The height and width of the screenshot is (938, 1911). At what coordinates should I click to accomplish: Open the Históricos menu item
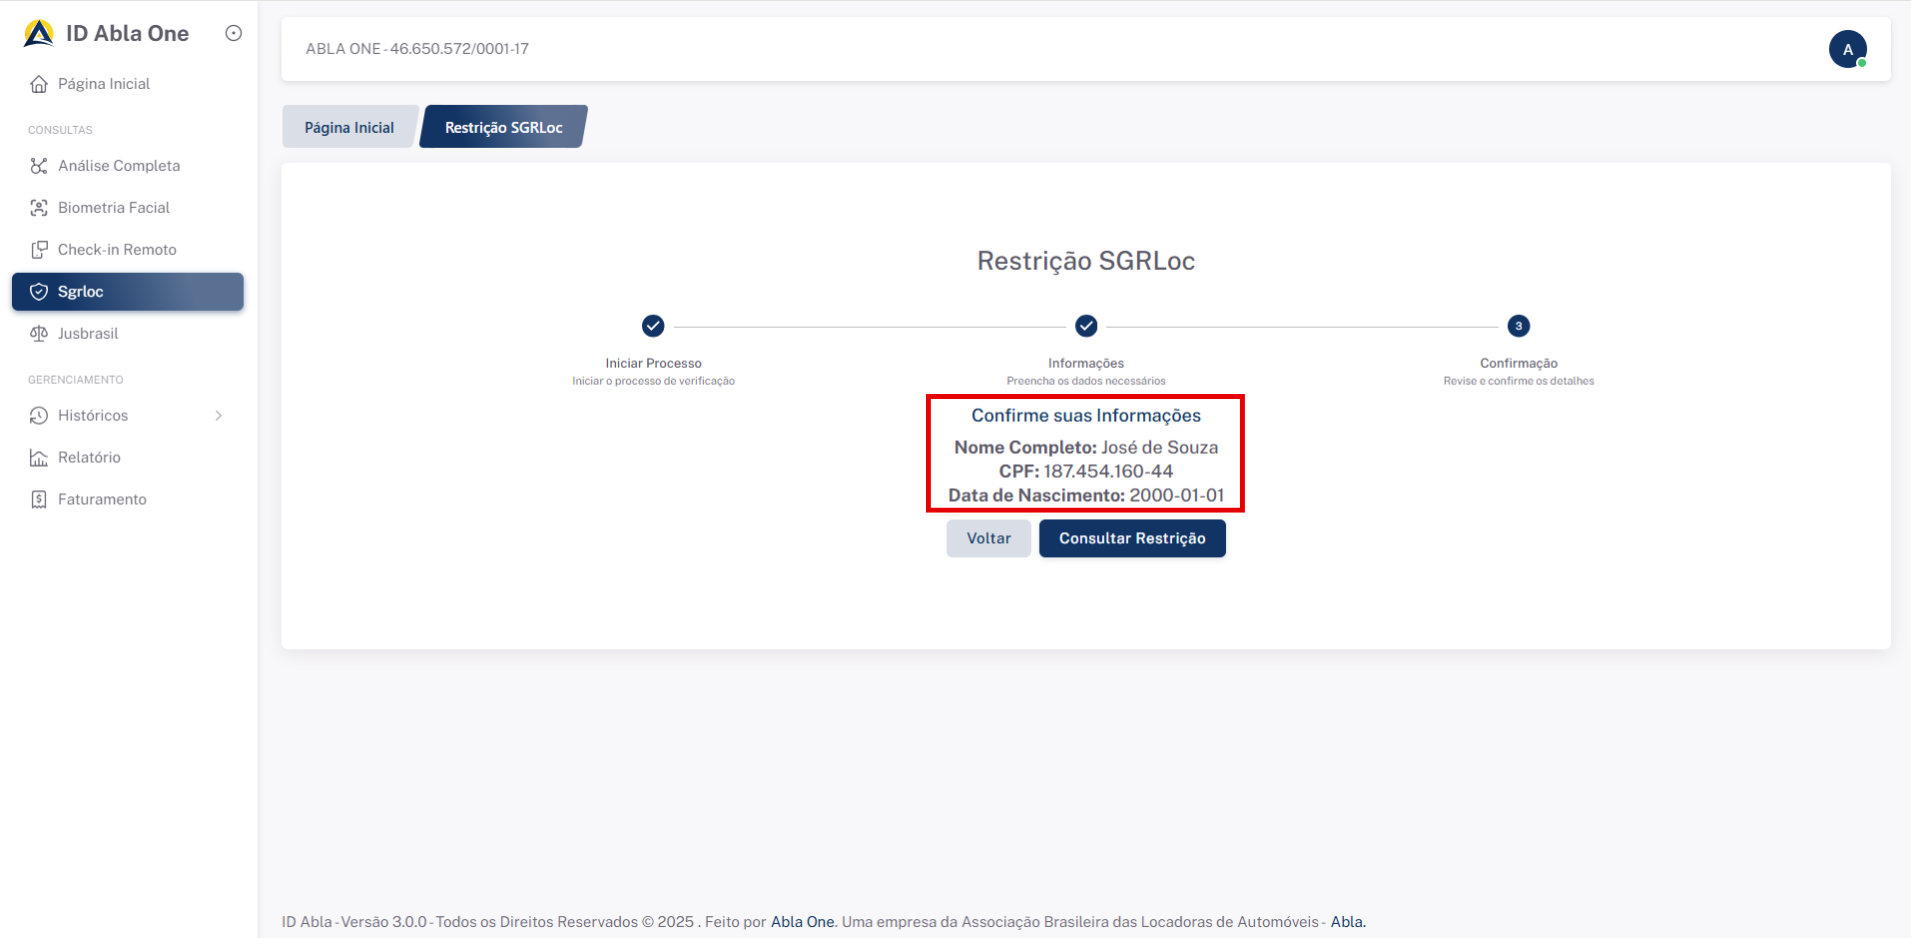93,416
